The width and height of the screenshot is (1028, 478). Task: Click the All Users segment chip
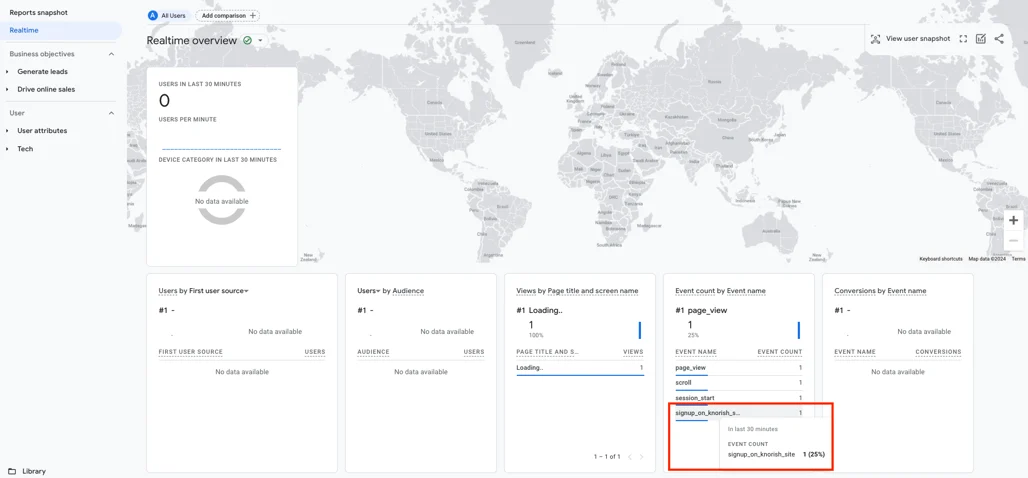167,16
